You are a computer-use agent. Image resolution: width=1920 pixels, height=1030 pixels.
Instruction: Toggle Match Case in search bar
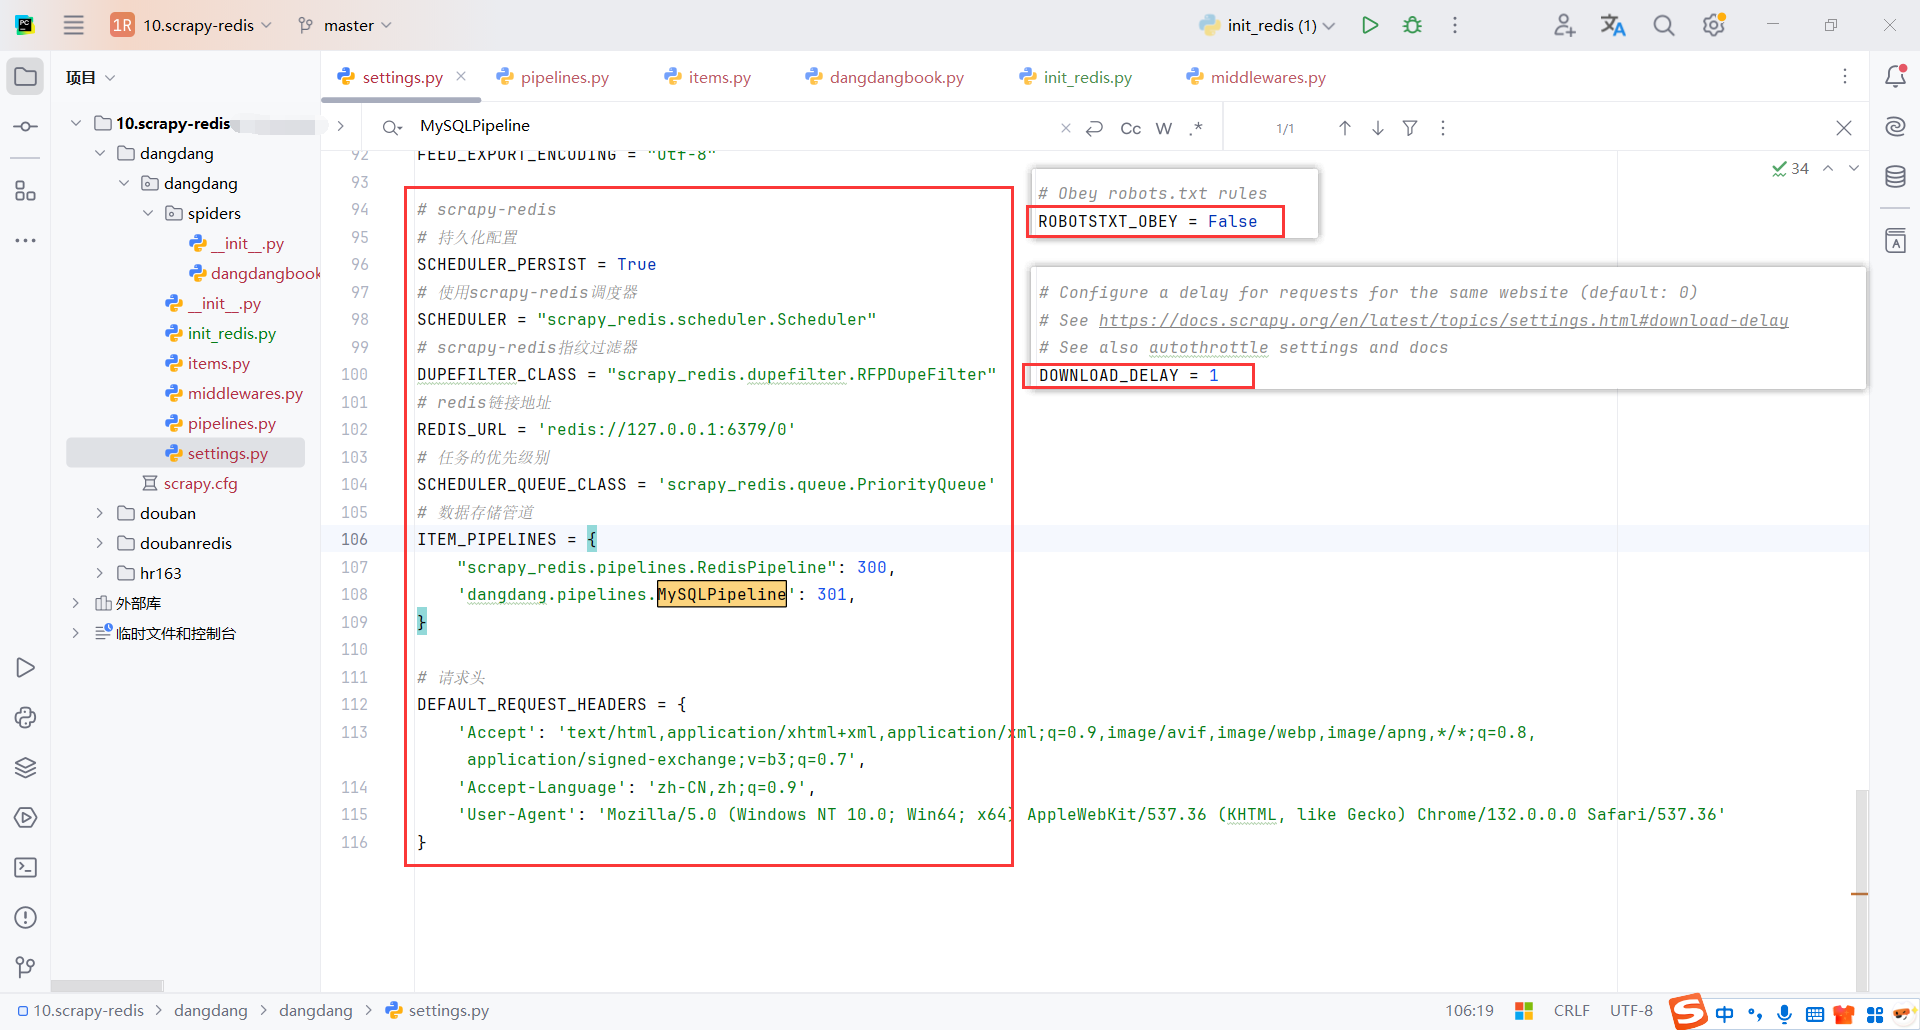point(1131,128)
